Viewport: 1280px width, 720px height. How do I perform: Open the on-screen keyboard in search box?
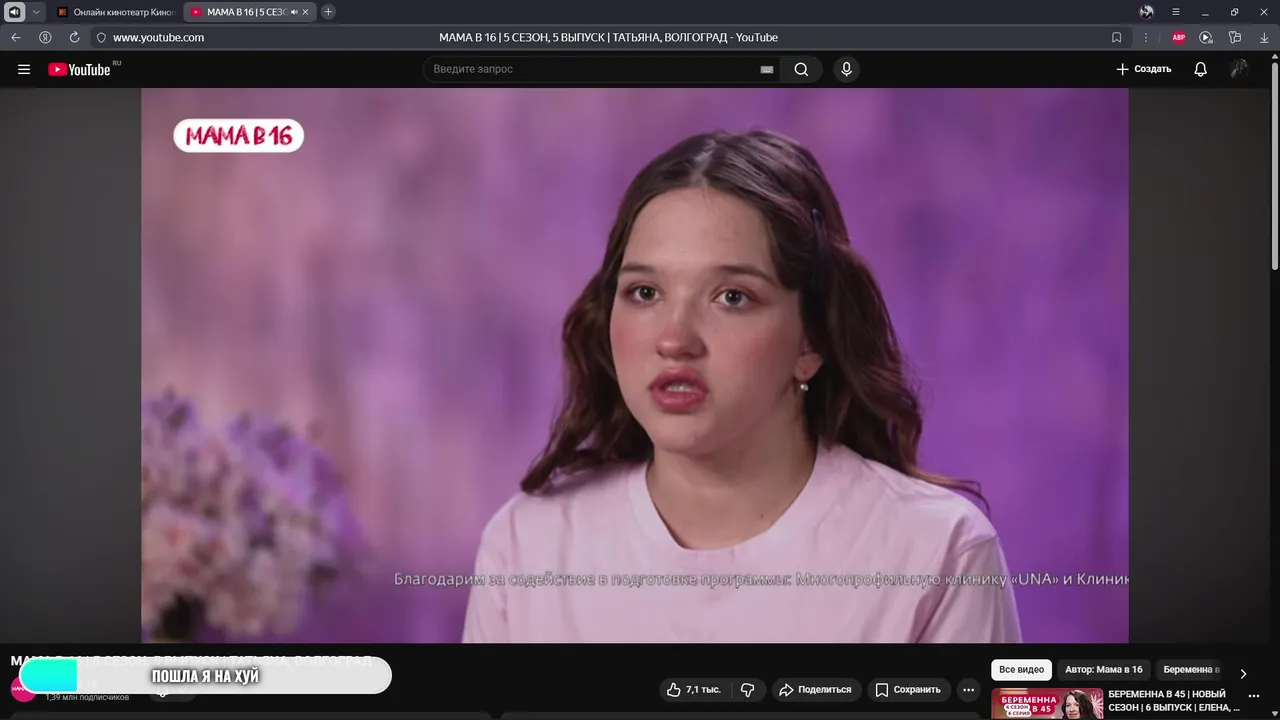767,69
